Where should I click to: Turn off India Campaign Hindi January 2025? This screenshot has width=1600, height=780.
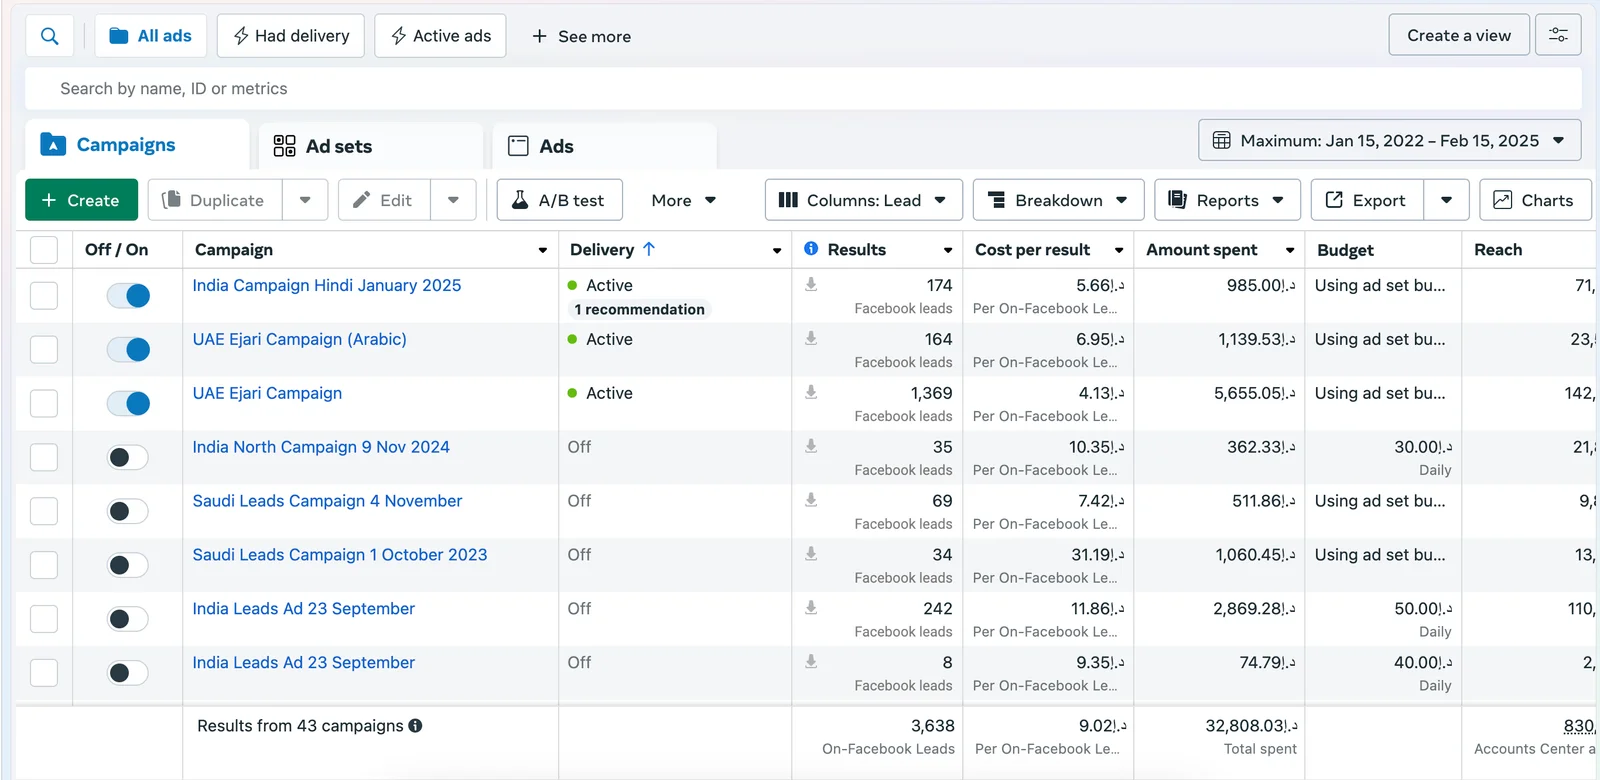[128, 296]
